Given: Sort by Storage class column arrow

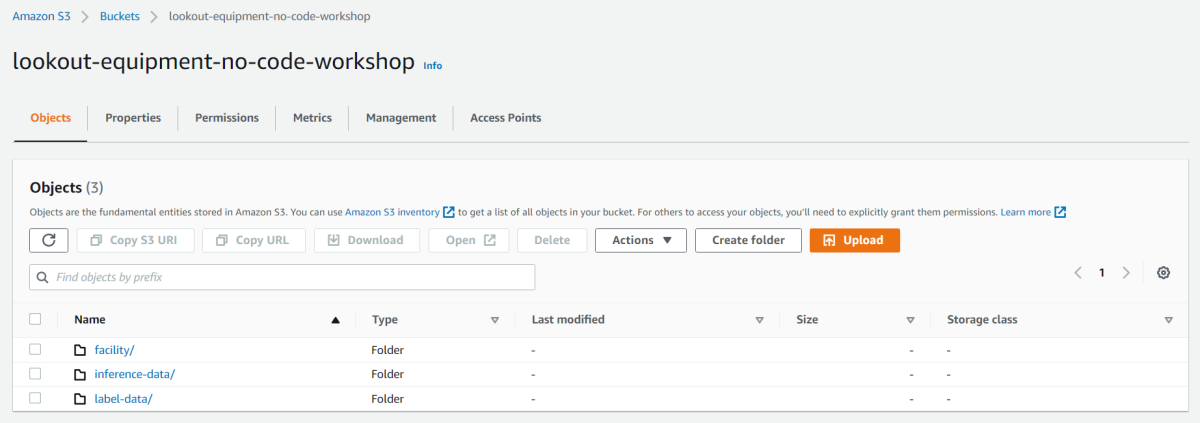Looking at the screenshot, I should (1169, 320).
